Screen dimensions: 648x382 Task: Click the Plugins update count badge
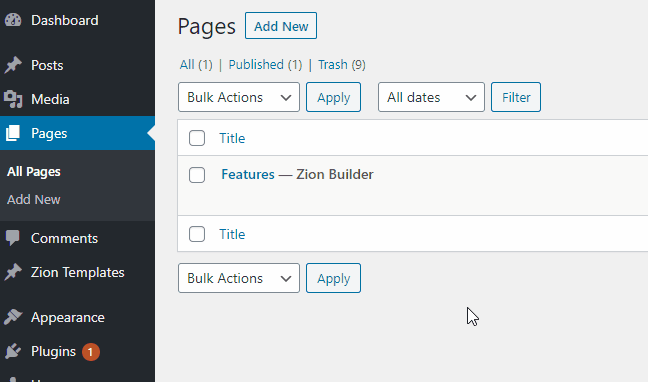coord(91,352)
